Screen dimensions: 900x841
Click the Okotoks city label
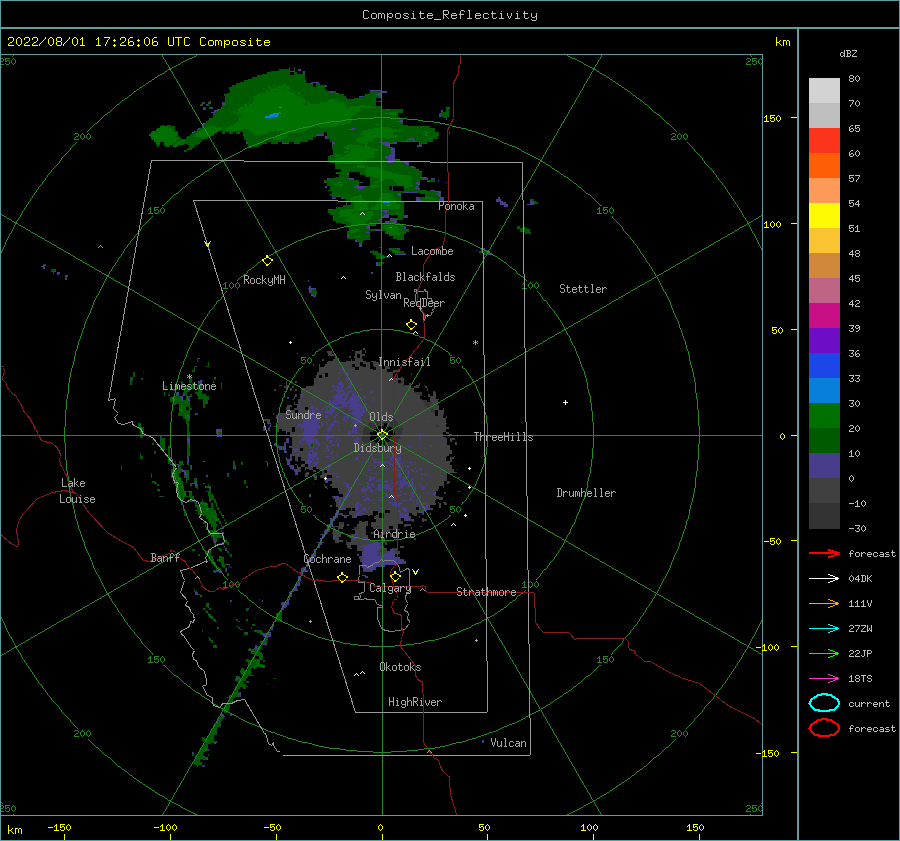pyautogui.click(x=400, y=667)
